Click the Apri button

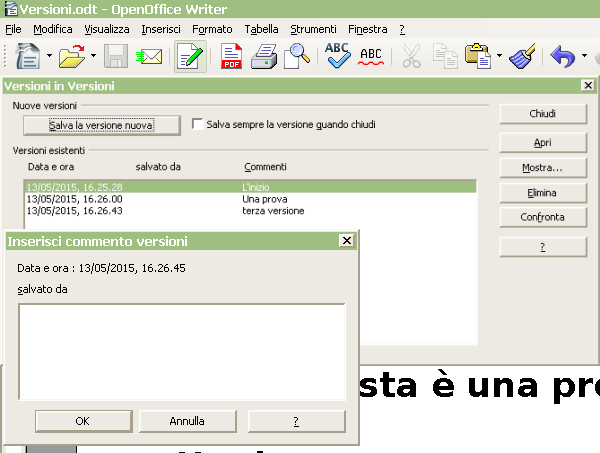point(543,143)
